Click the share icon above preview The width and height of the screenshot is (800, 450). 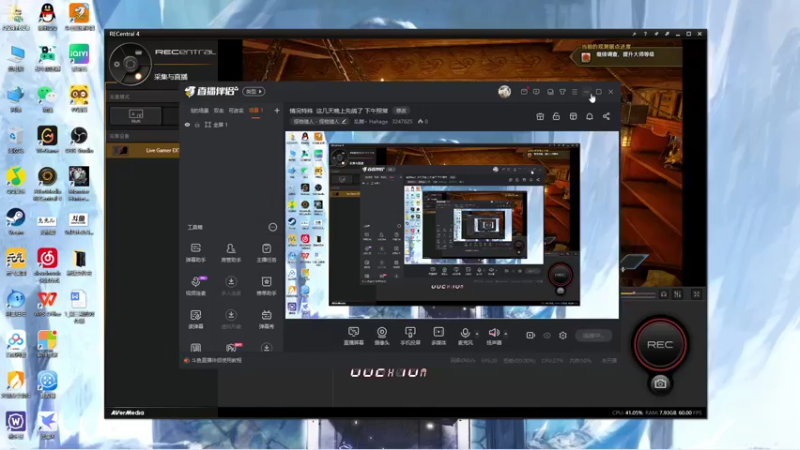coord(606,116)
